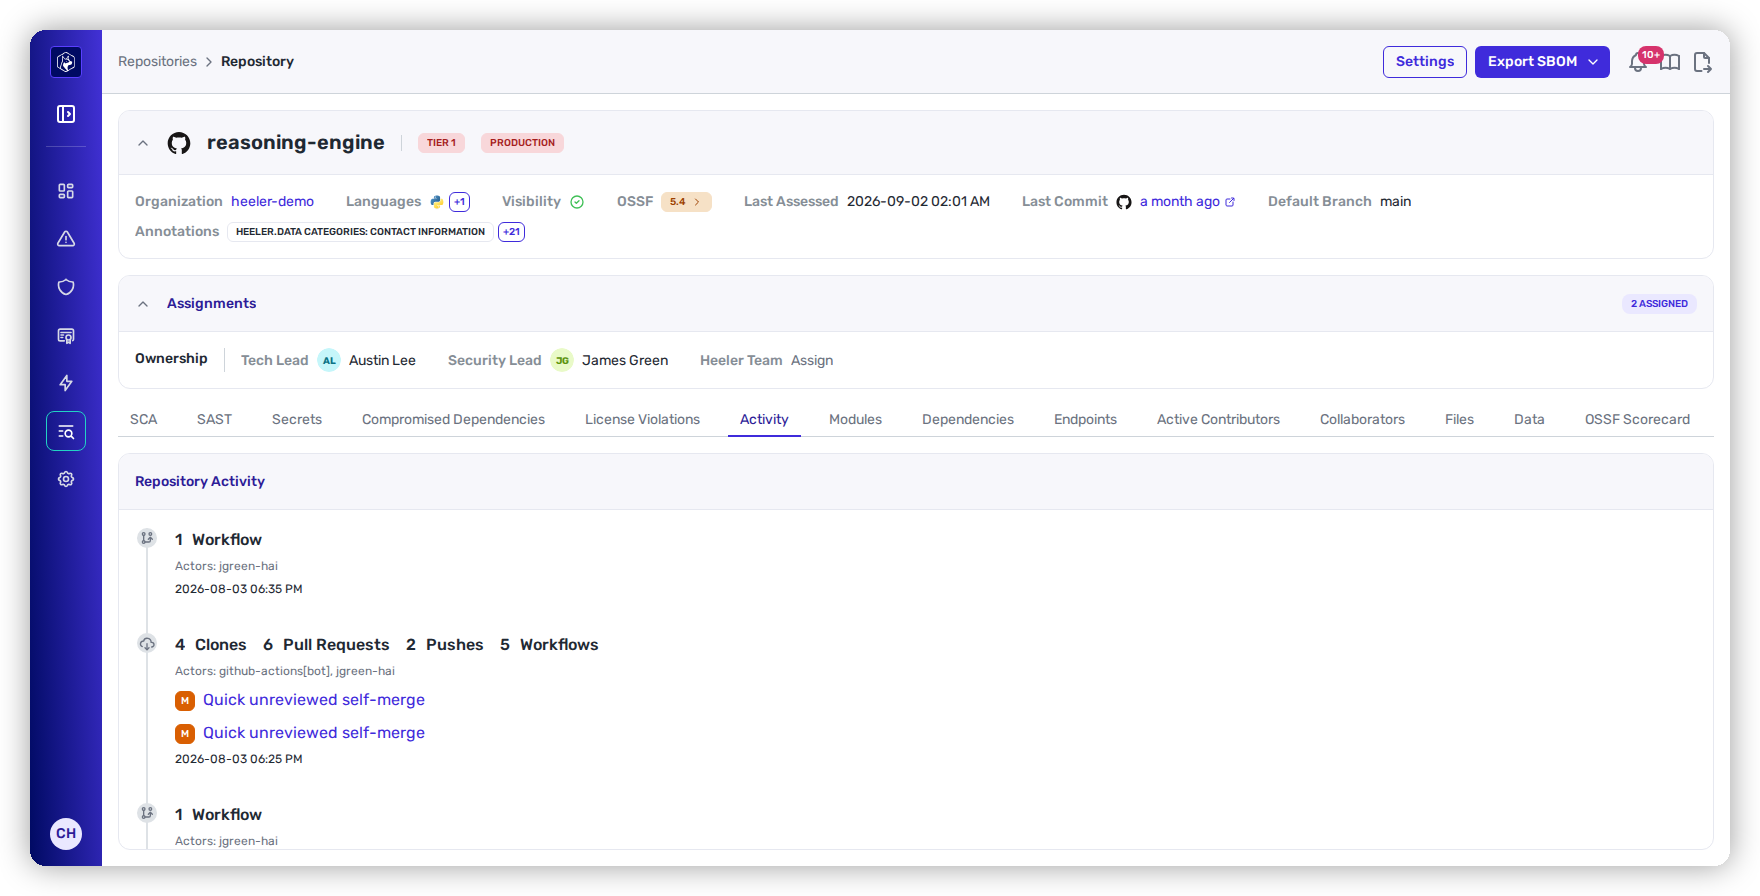Click the first Workflow timeline icon
This screenshot has width=1760, height=896.
point(147,538)
